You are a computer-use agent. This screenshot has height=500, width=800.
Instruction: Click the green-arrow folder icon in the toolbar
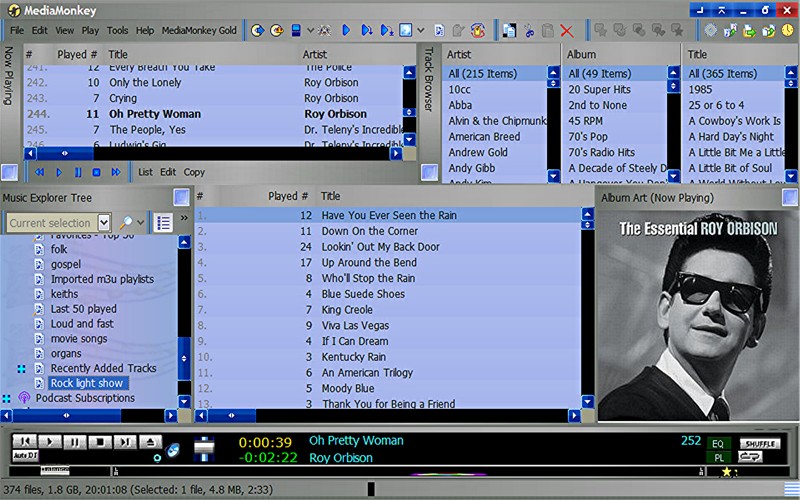(749, 31)
